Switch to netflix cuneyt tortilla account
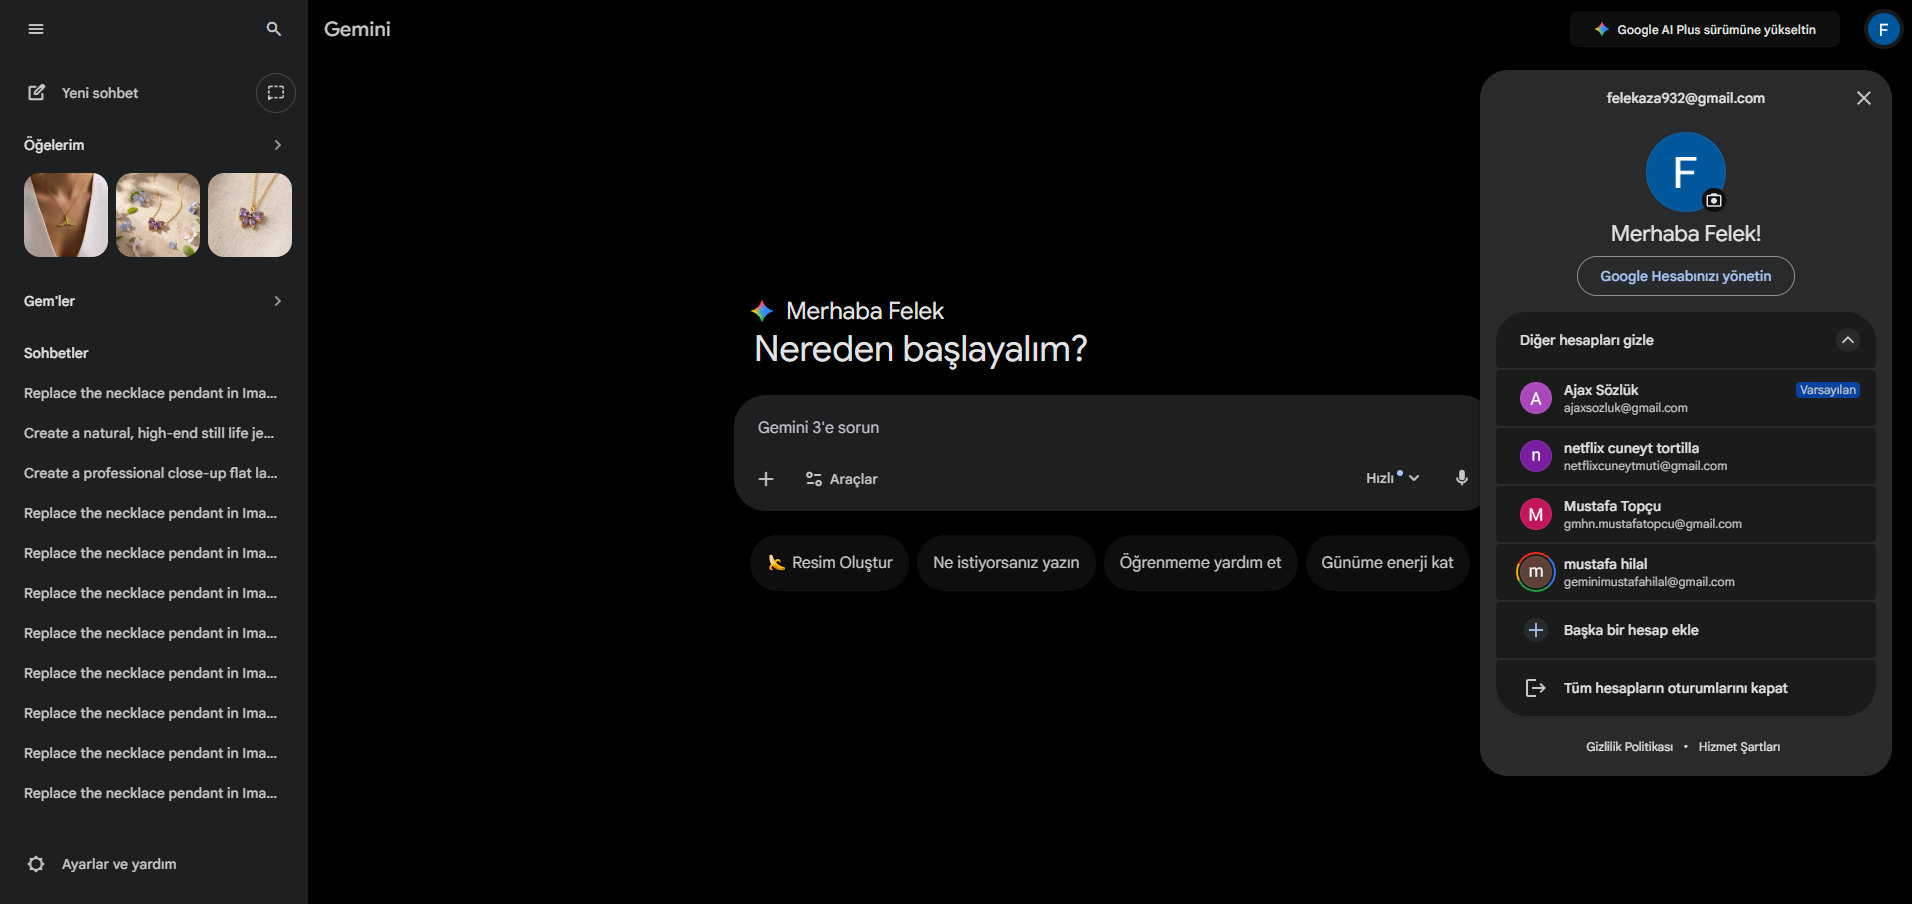 pos(1686,456)
